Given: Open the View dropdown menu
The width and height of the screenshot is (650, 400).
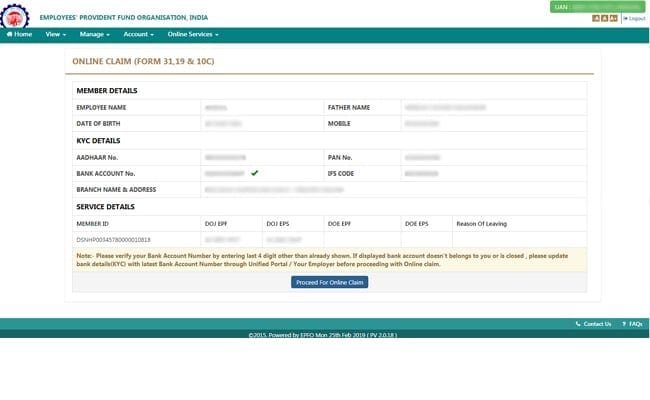Looking at the screenshot, I should click(55, 34).
